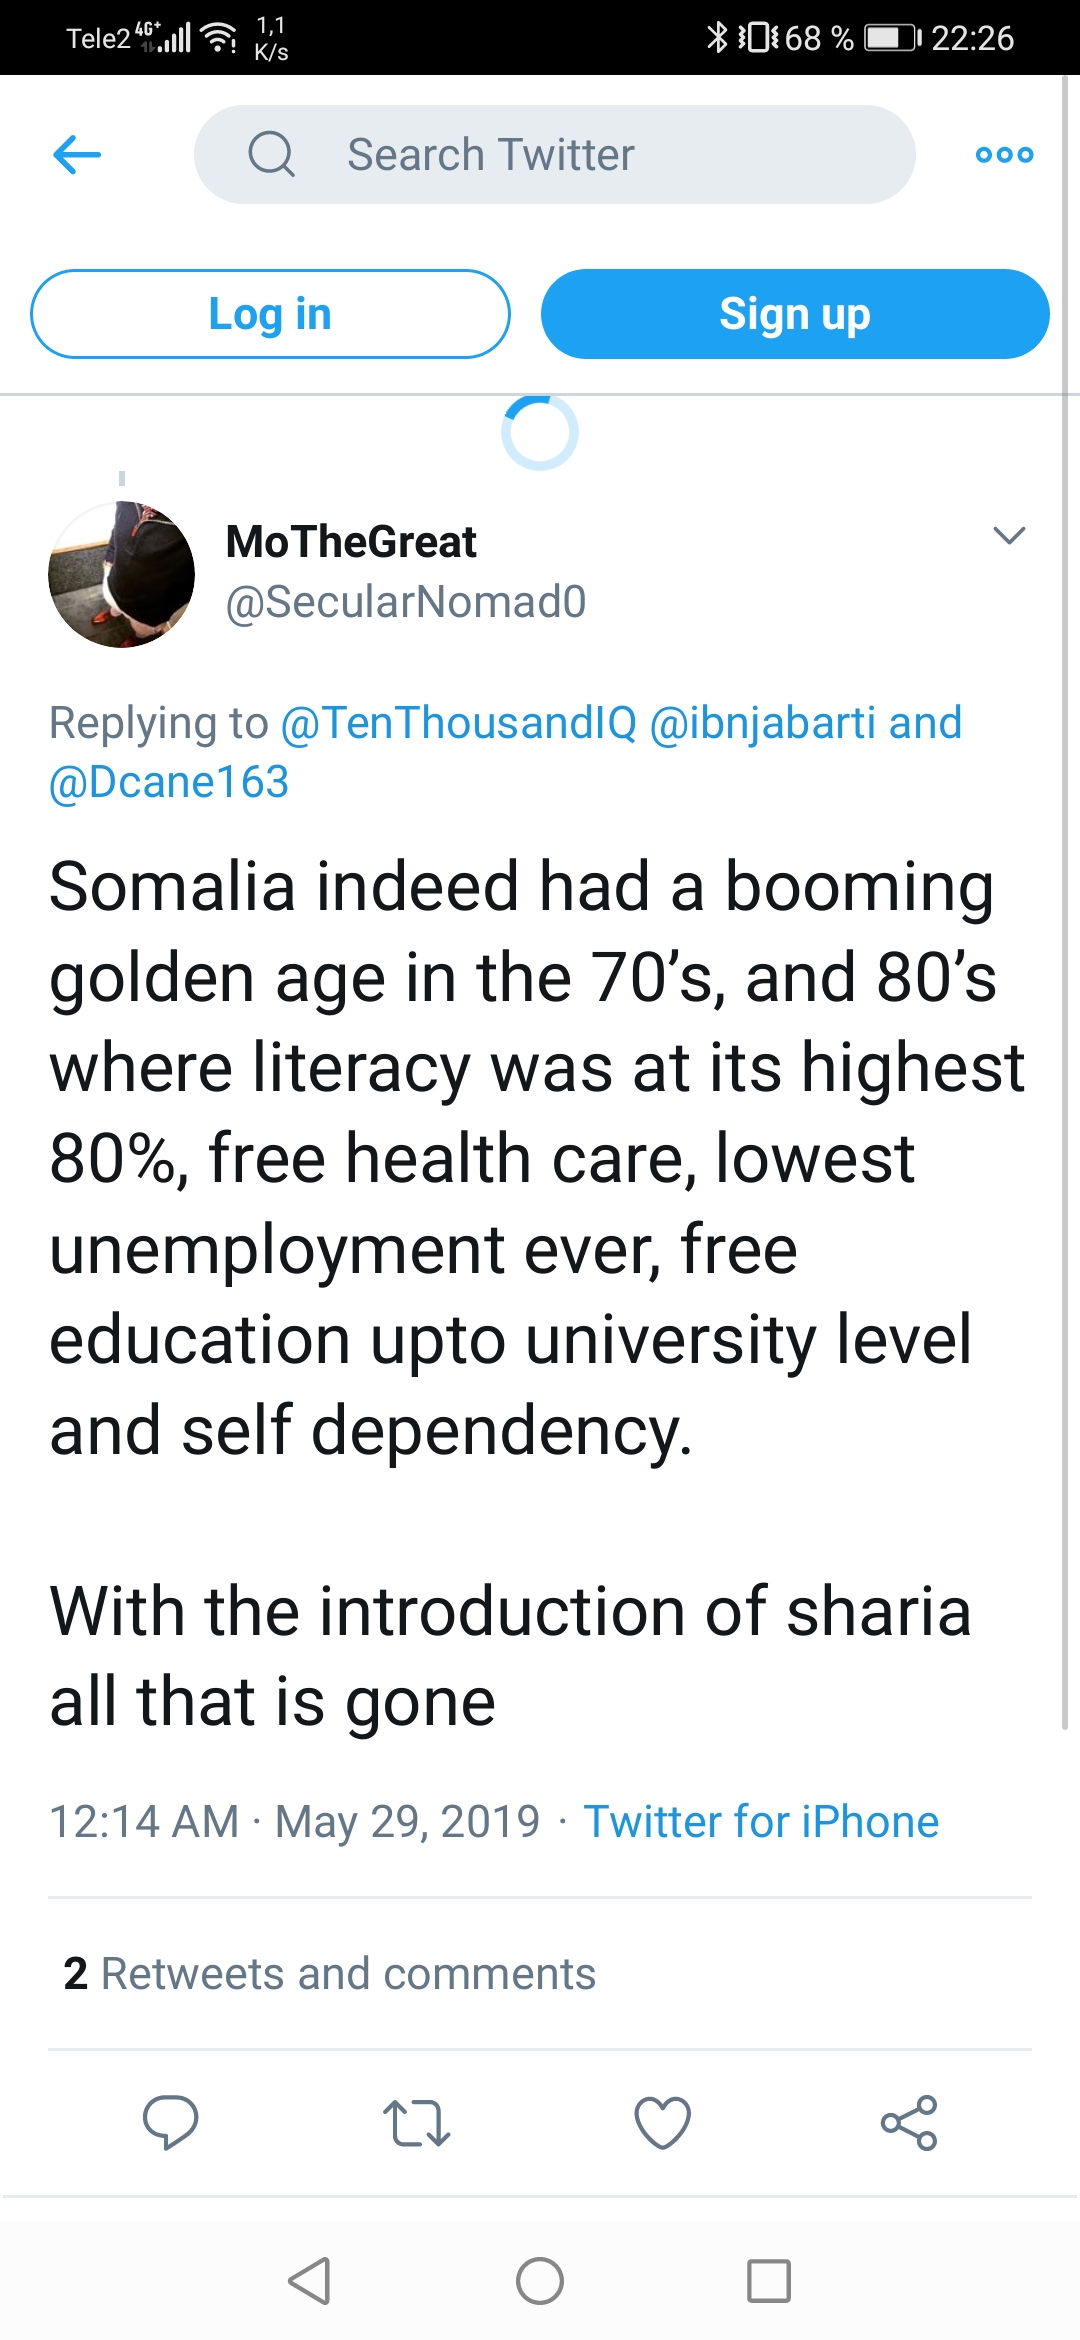Click the Log in button
Image resolution: width=1080 pixels, height=2340 pixels.
tap(270, 314)
